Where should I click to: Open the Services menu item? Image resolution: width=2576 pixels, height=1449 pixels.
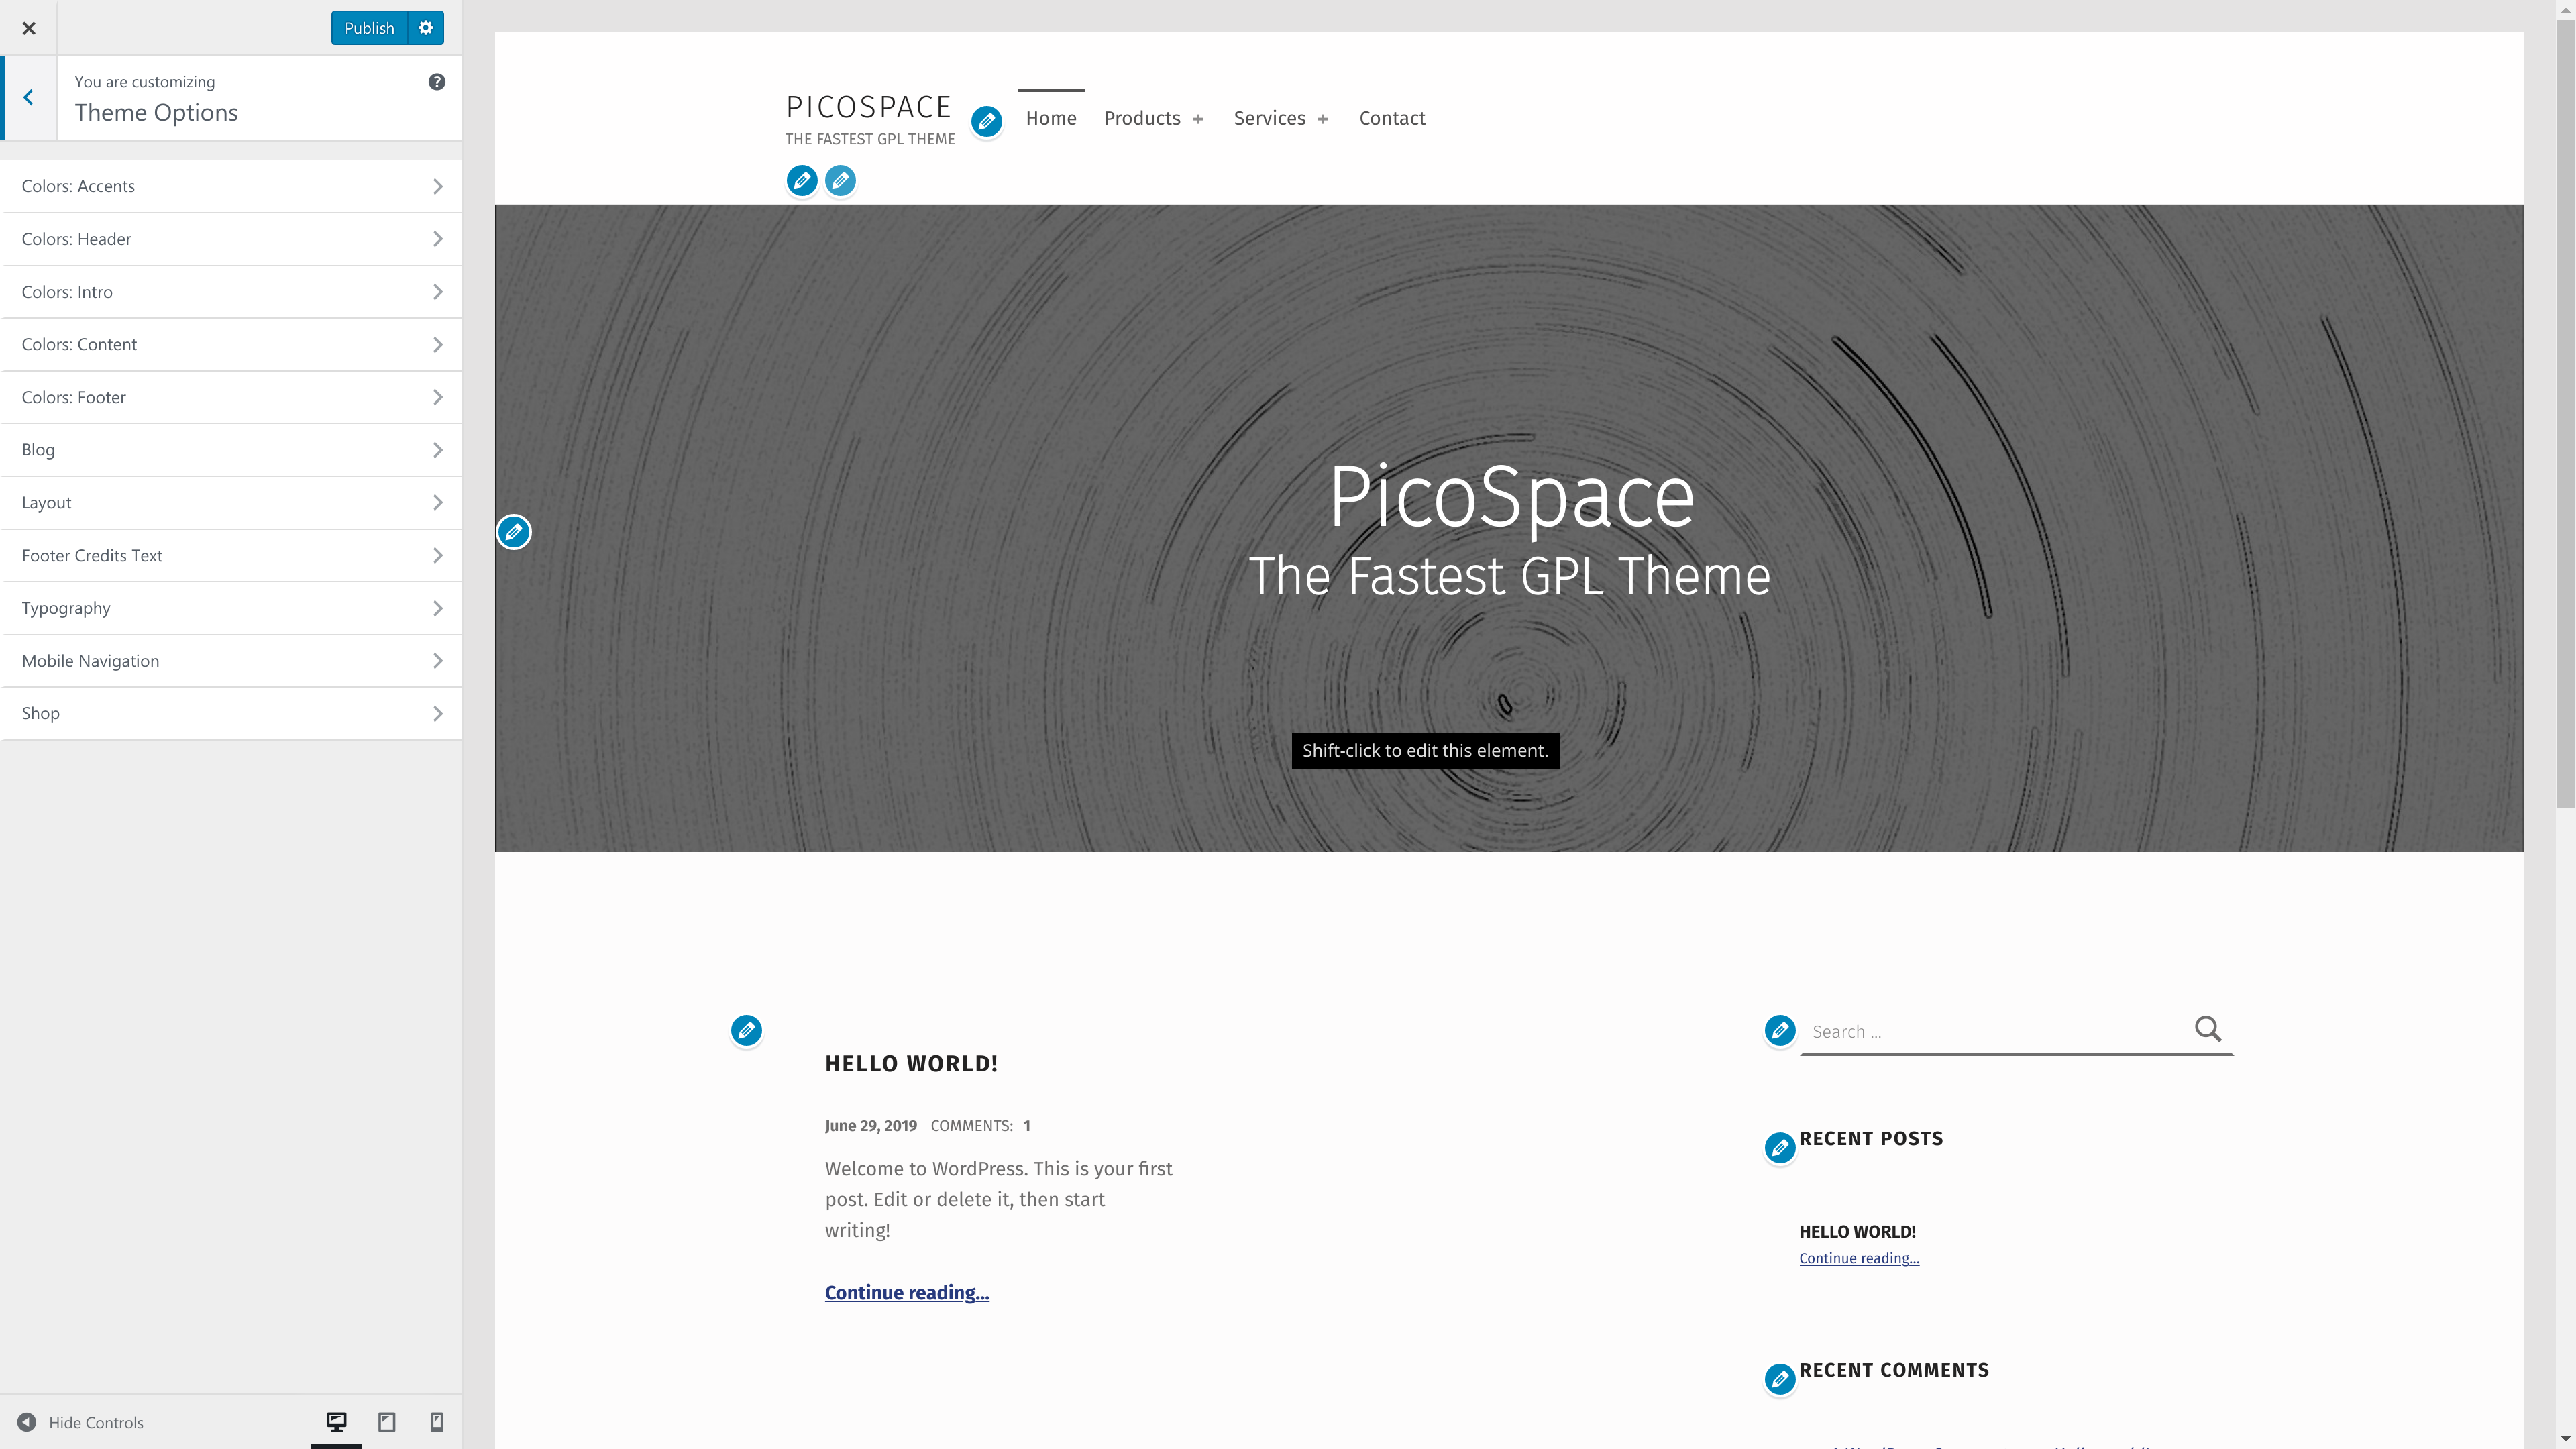1269,118
